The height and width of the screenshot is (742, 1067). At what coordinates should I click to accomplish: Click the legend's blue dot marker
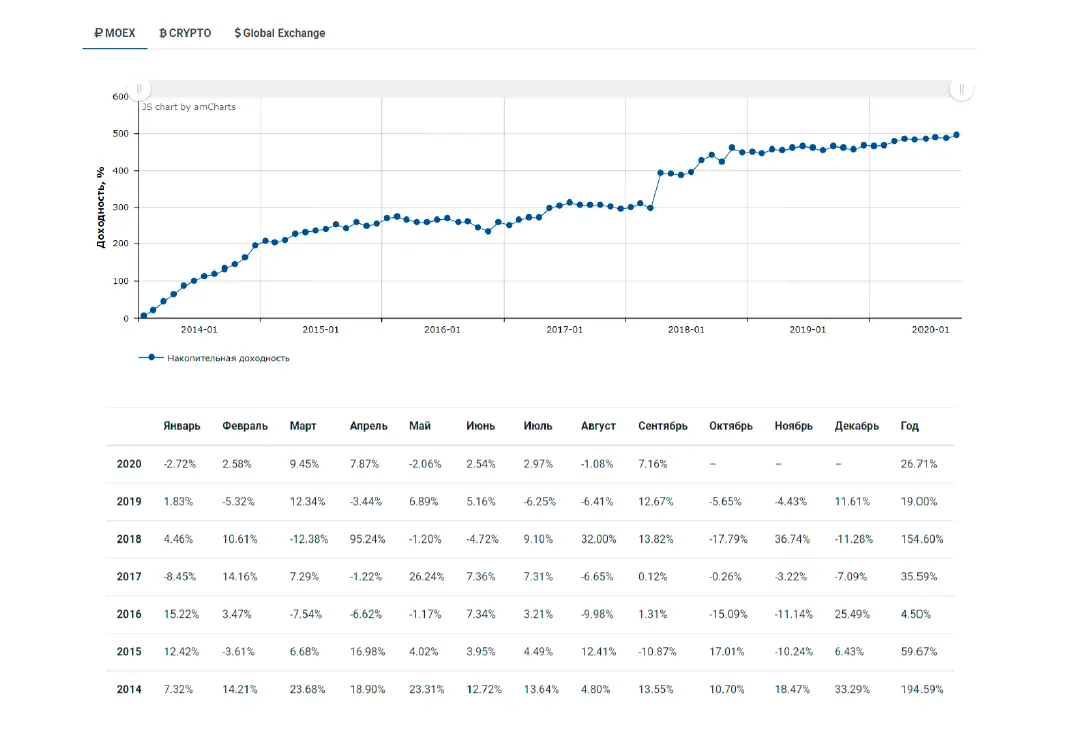[x=151, y=357]
